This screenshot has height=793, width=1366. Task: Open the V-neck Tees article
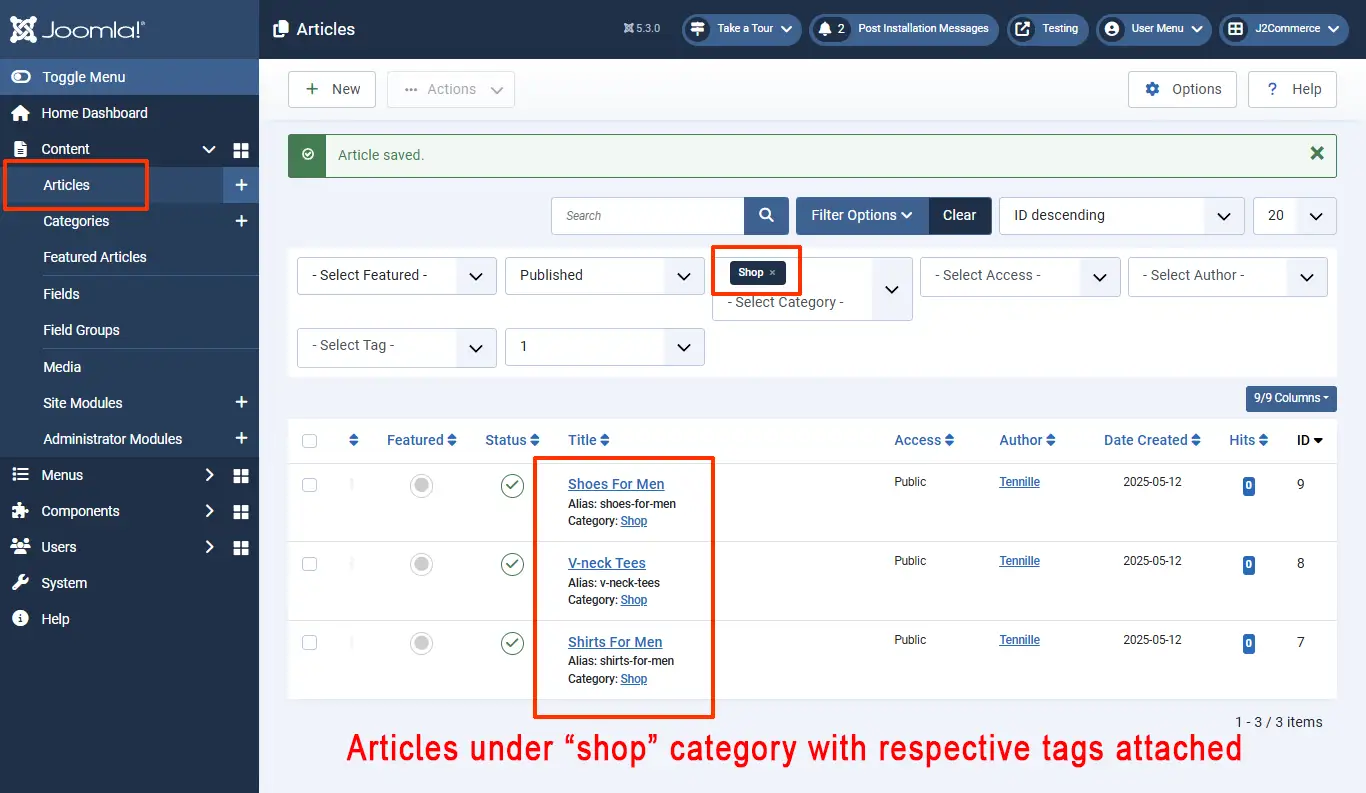607,563
